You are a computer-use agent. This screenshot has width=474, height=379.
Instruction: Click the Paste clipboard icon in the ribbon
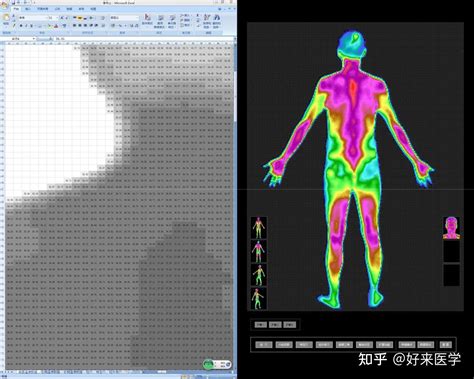click(6, 17)
